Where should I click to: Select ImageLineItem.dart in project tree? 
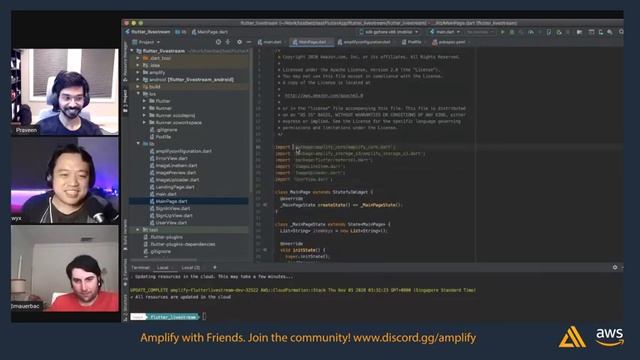pos(176,165)
